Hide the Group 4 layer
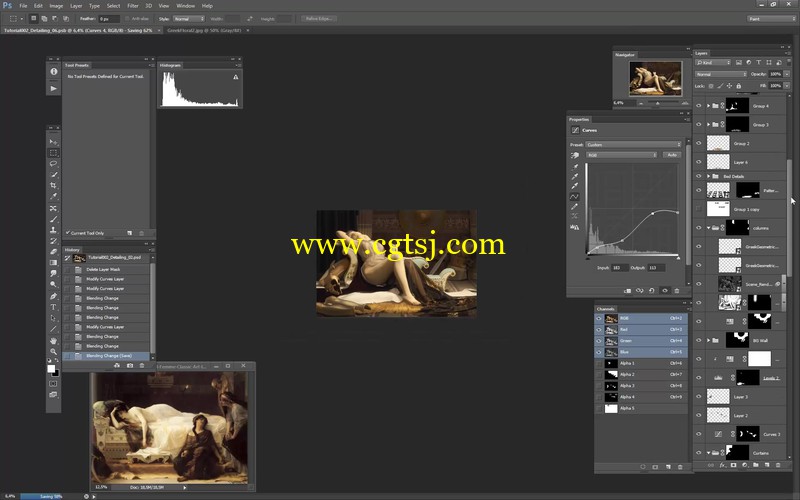Screen dimensions: 800x500 pyautogui.click(x=699, y=106)
